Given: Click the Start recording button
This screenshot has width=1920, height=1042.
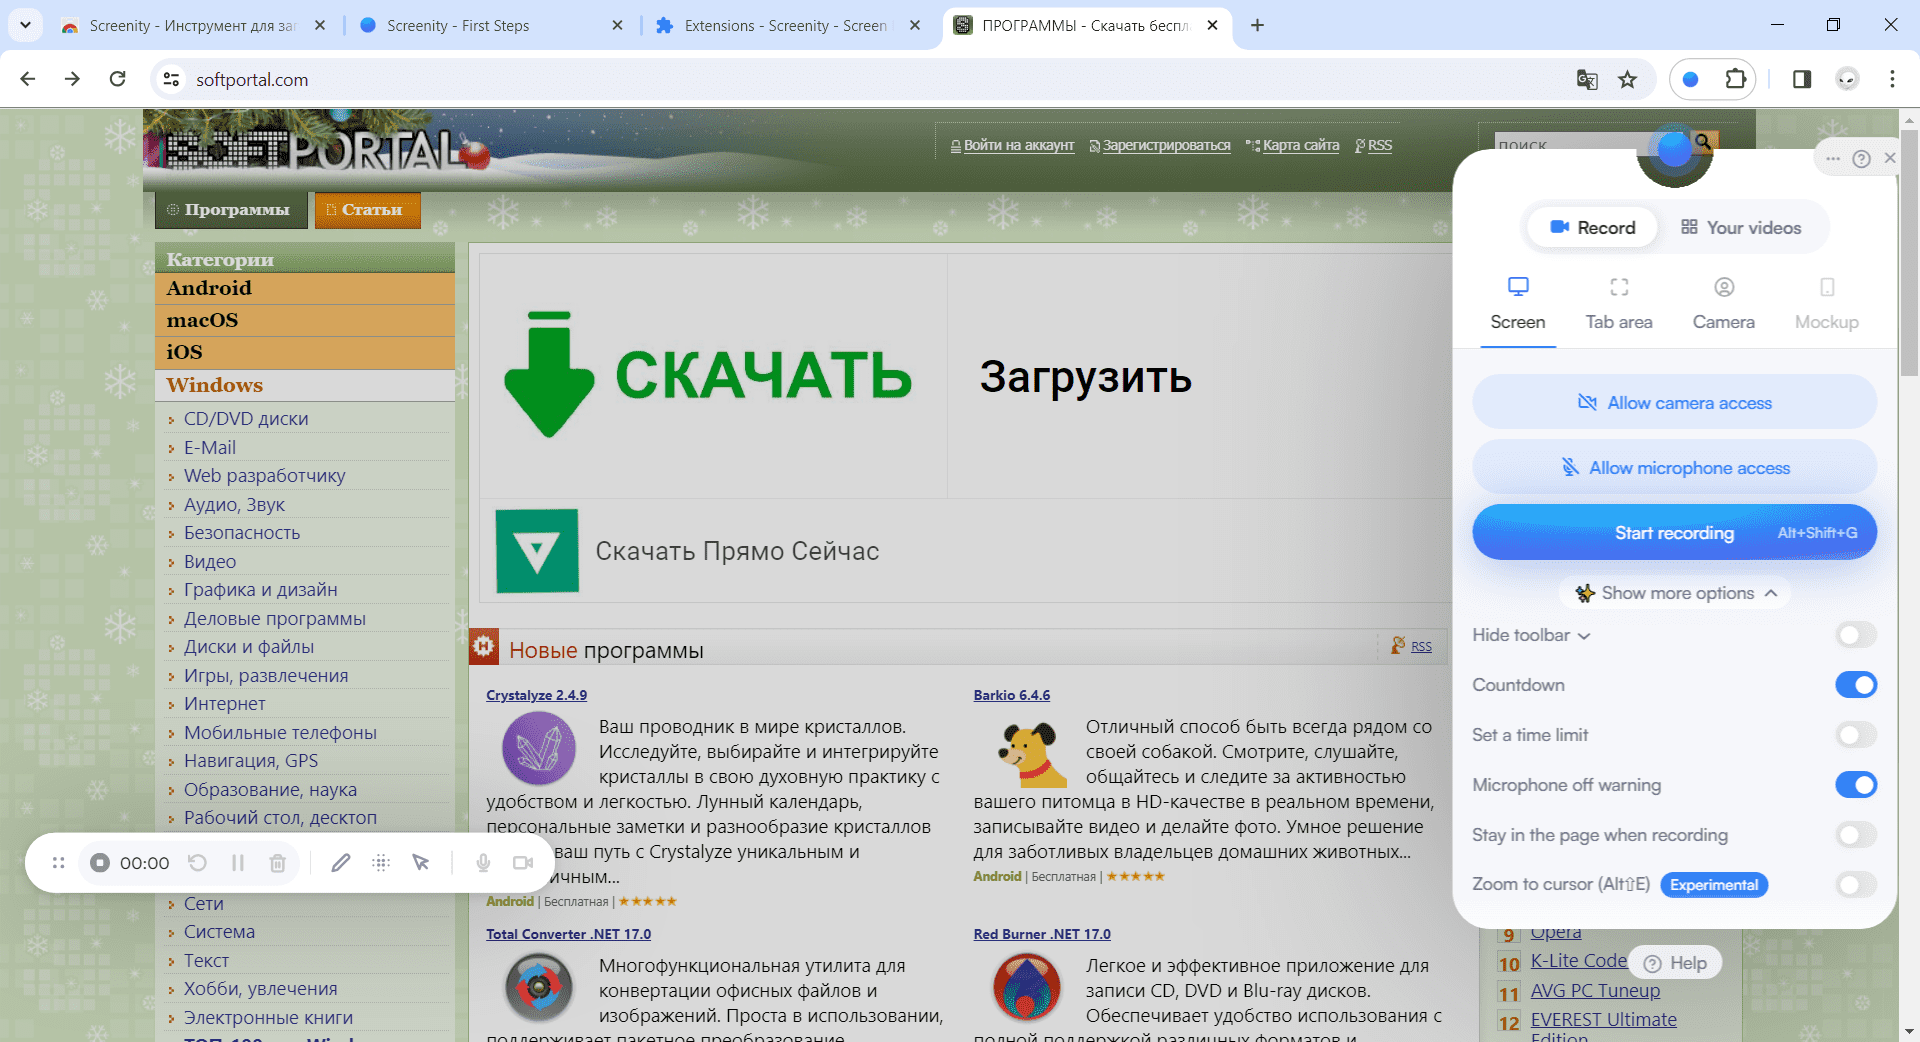Looking at the screenshot, I should [1675, 533].
